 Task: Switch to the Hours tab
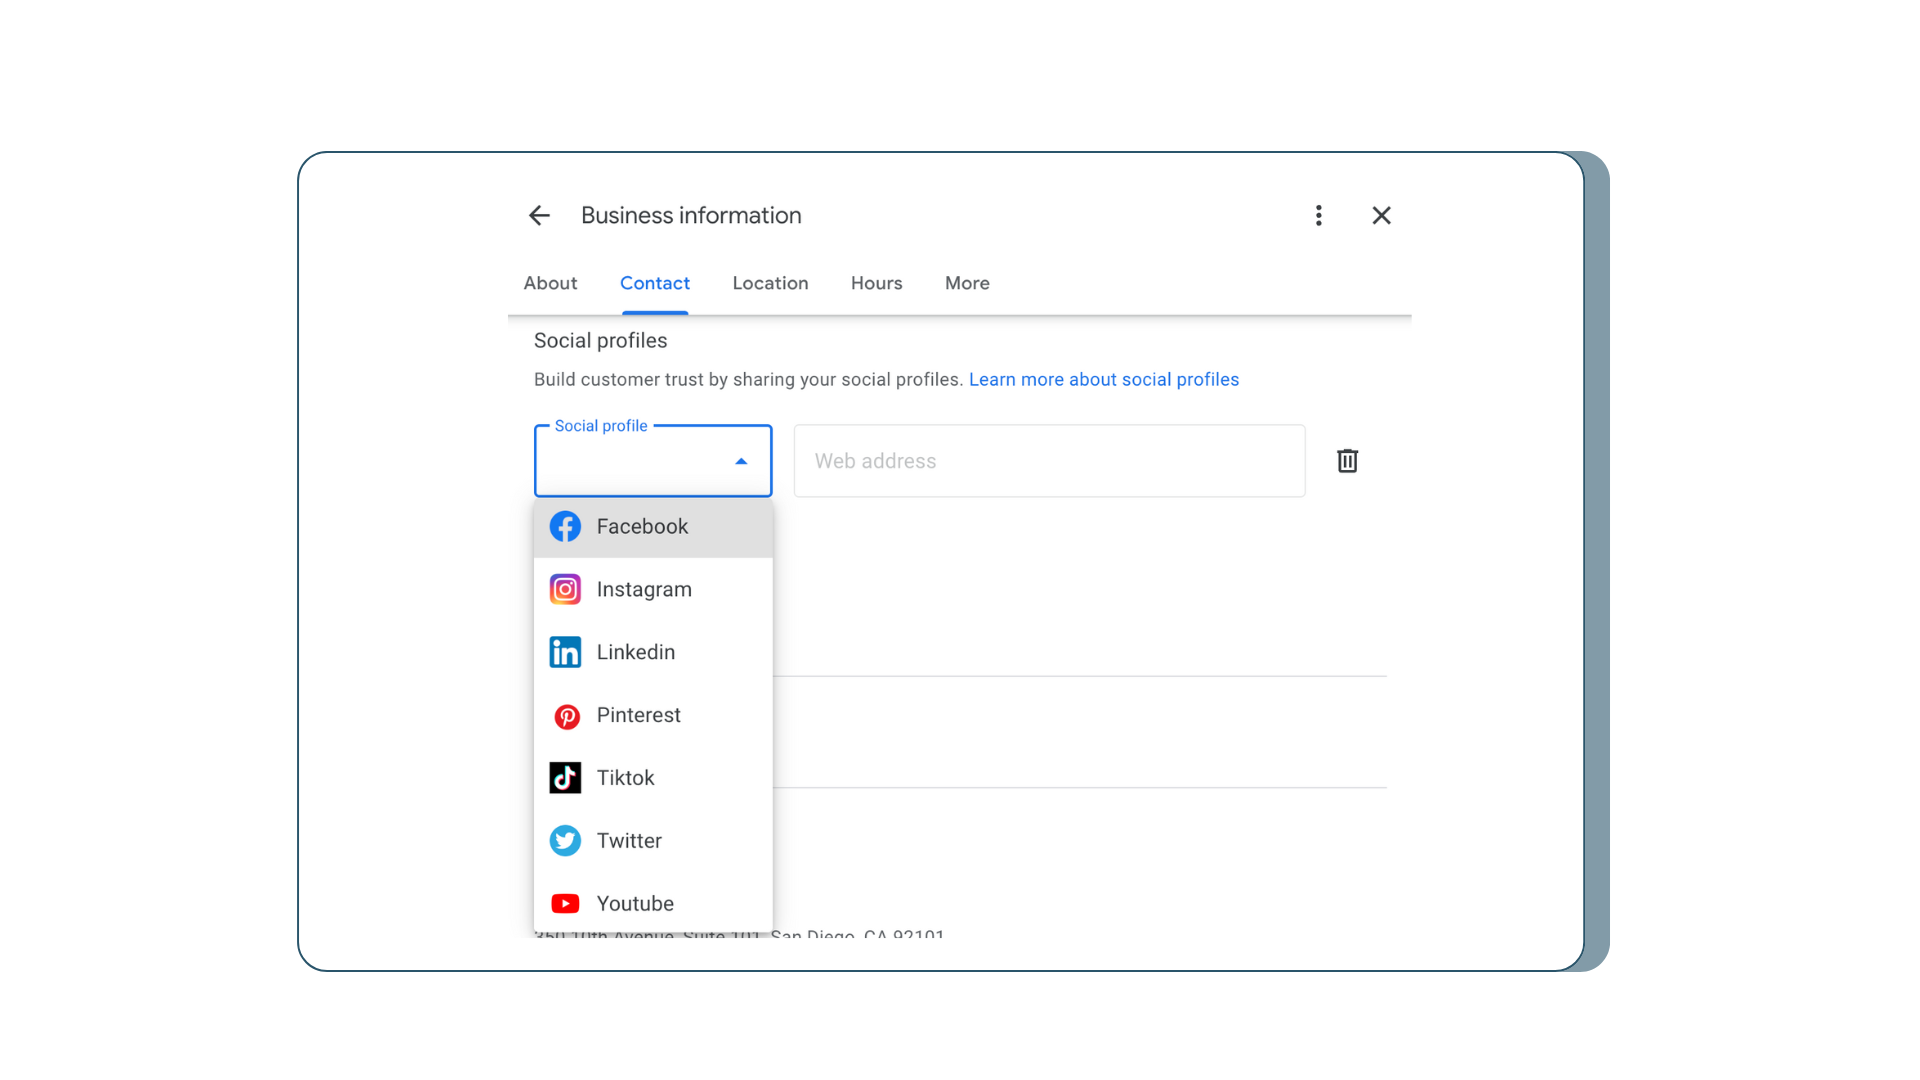coord(876,283)
